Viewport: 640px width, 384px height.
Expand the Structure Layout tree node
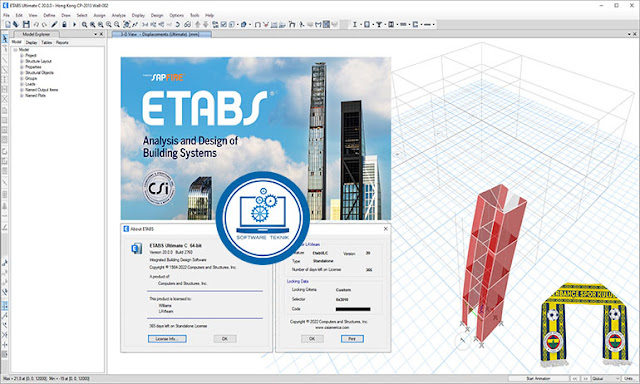pos(22,61)
